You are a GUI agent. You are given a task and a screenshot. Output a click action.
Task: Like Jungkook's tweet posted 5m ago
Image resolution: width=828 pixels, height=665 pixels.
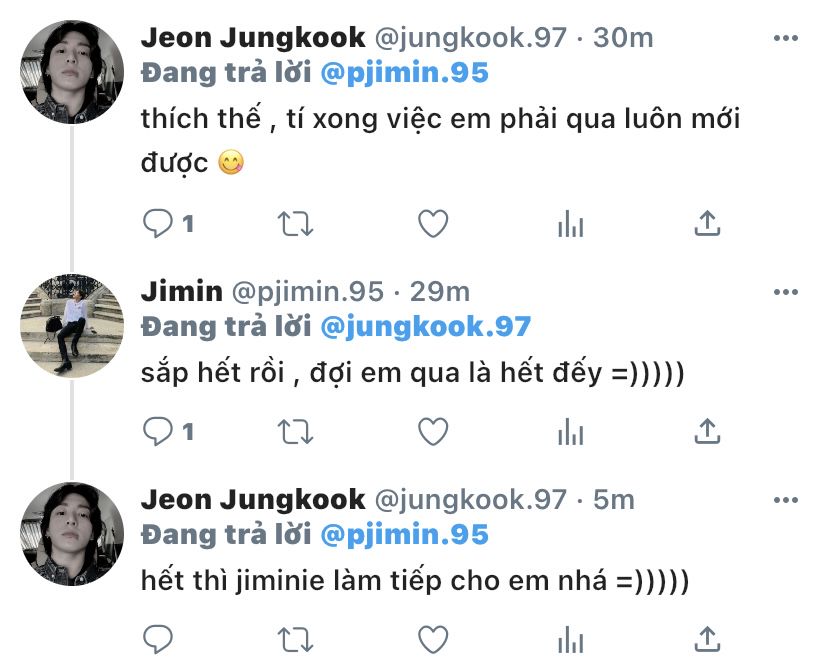tap(432, 638)
